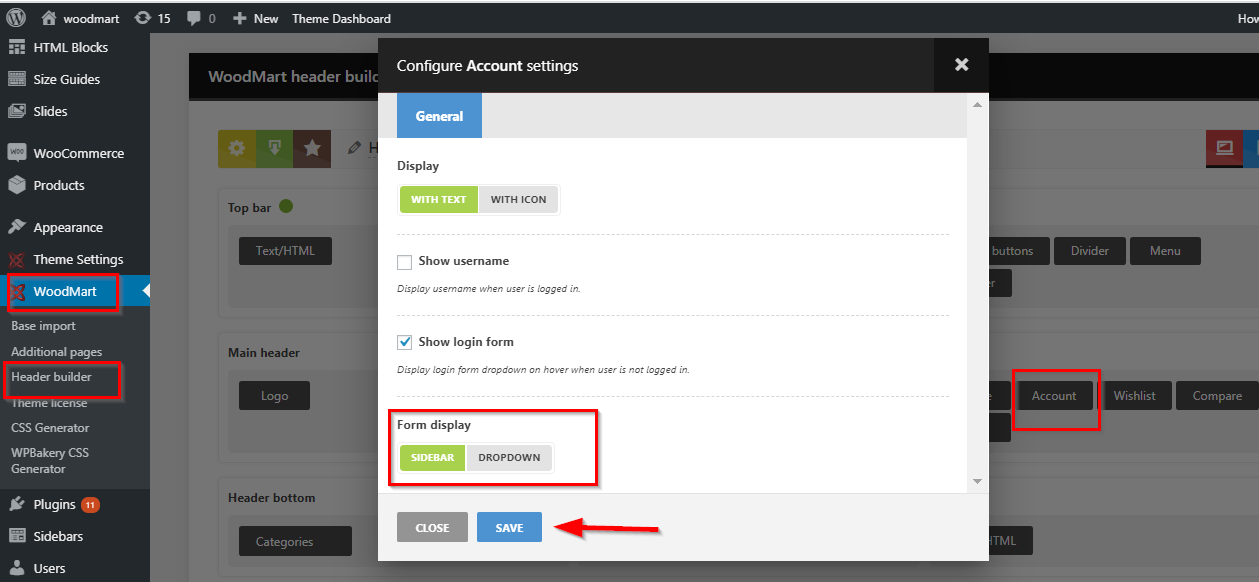Click the Users person icon

[x=16, y=568]
